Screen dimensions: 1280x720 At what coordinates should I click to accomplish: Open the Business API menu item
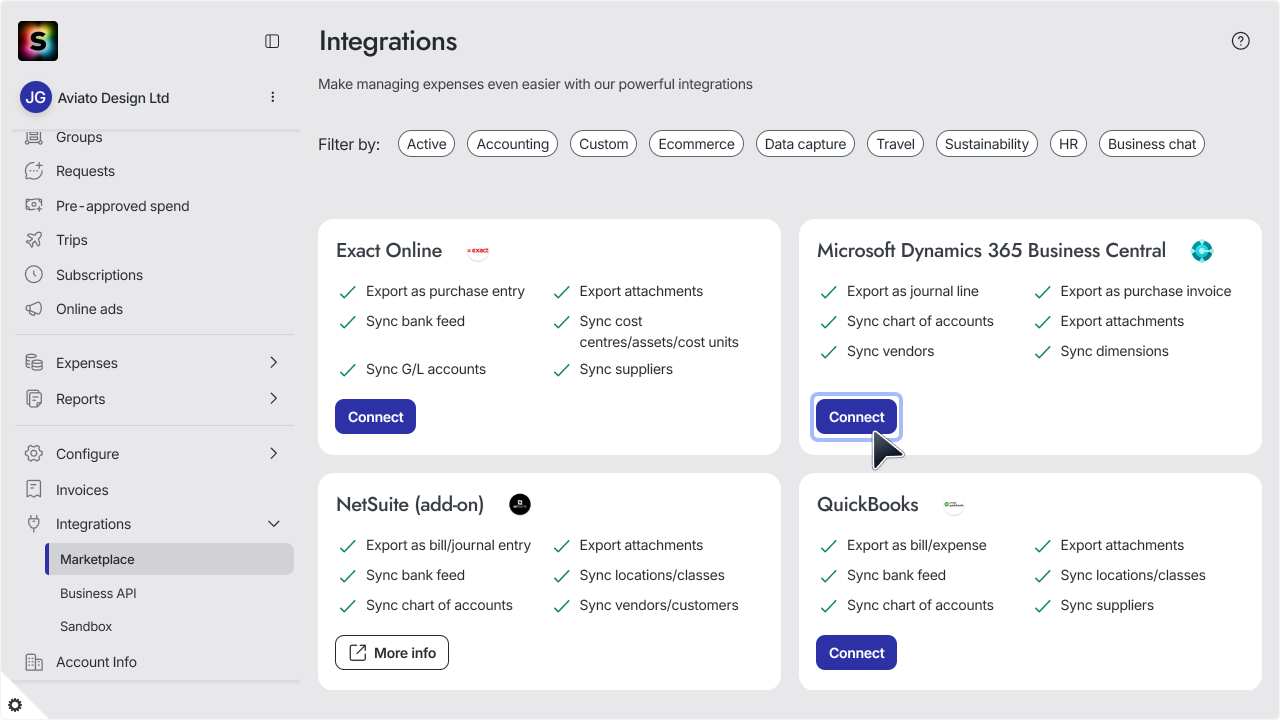(x=98, y=593)
